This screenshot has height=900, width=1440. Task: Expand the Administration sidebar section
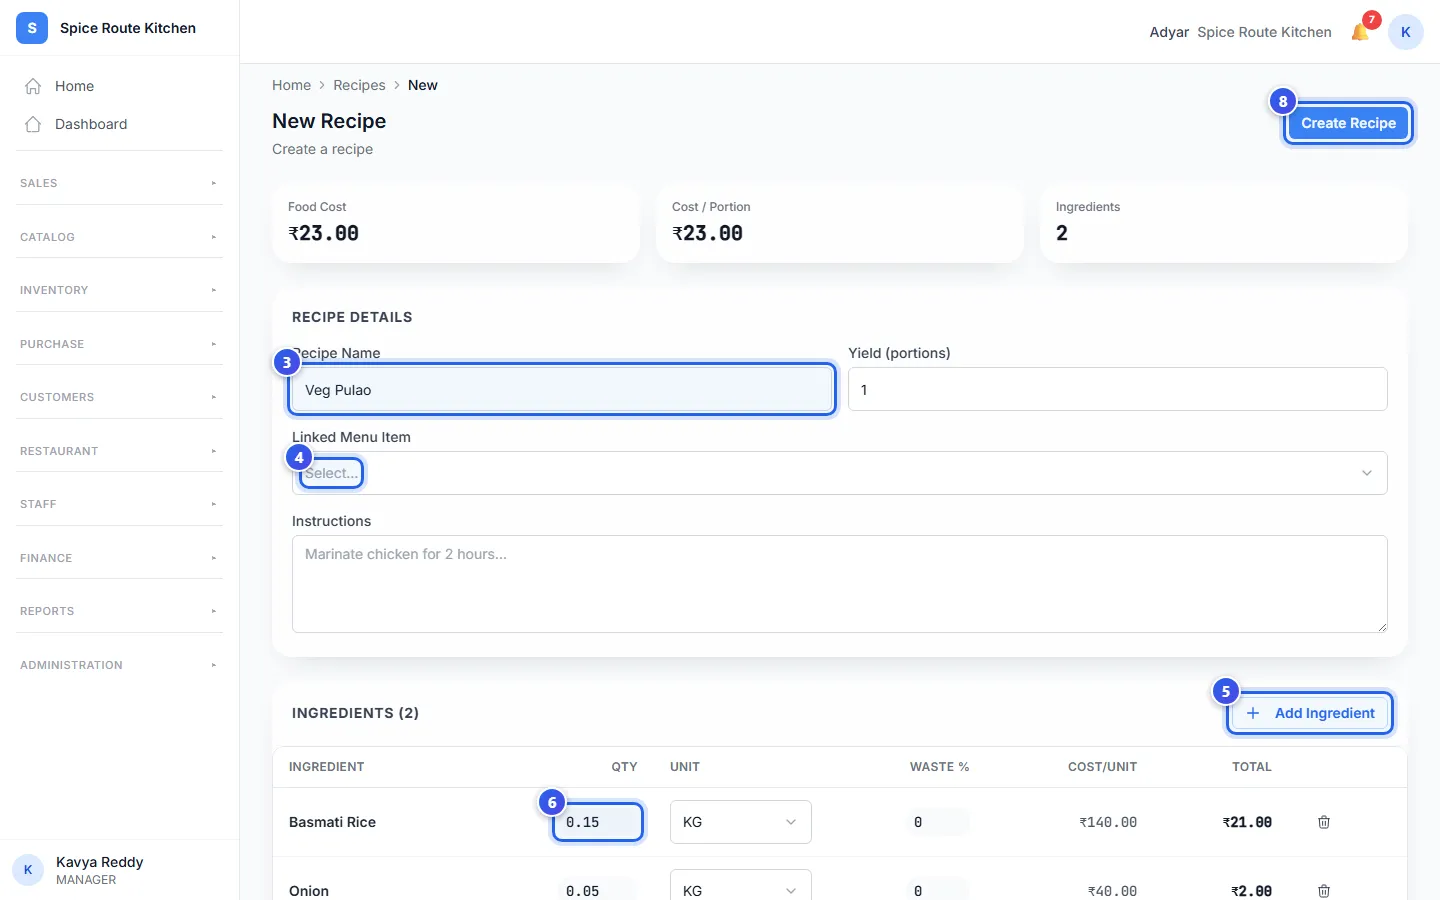(119, 665)
